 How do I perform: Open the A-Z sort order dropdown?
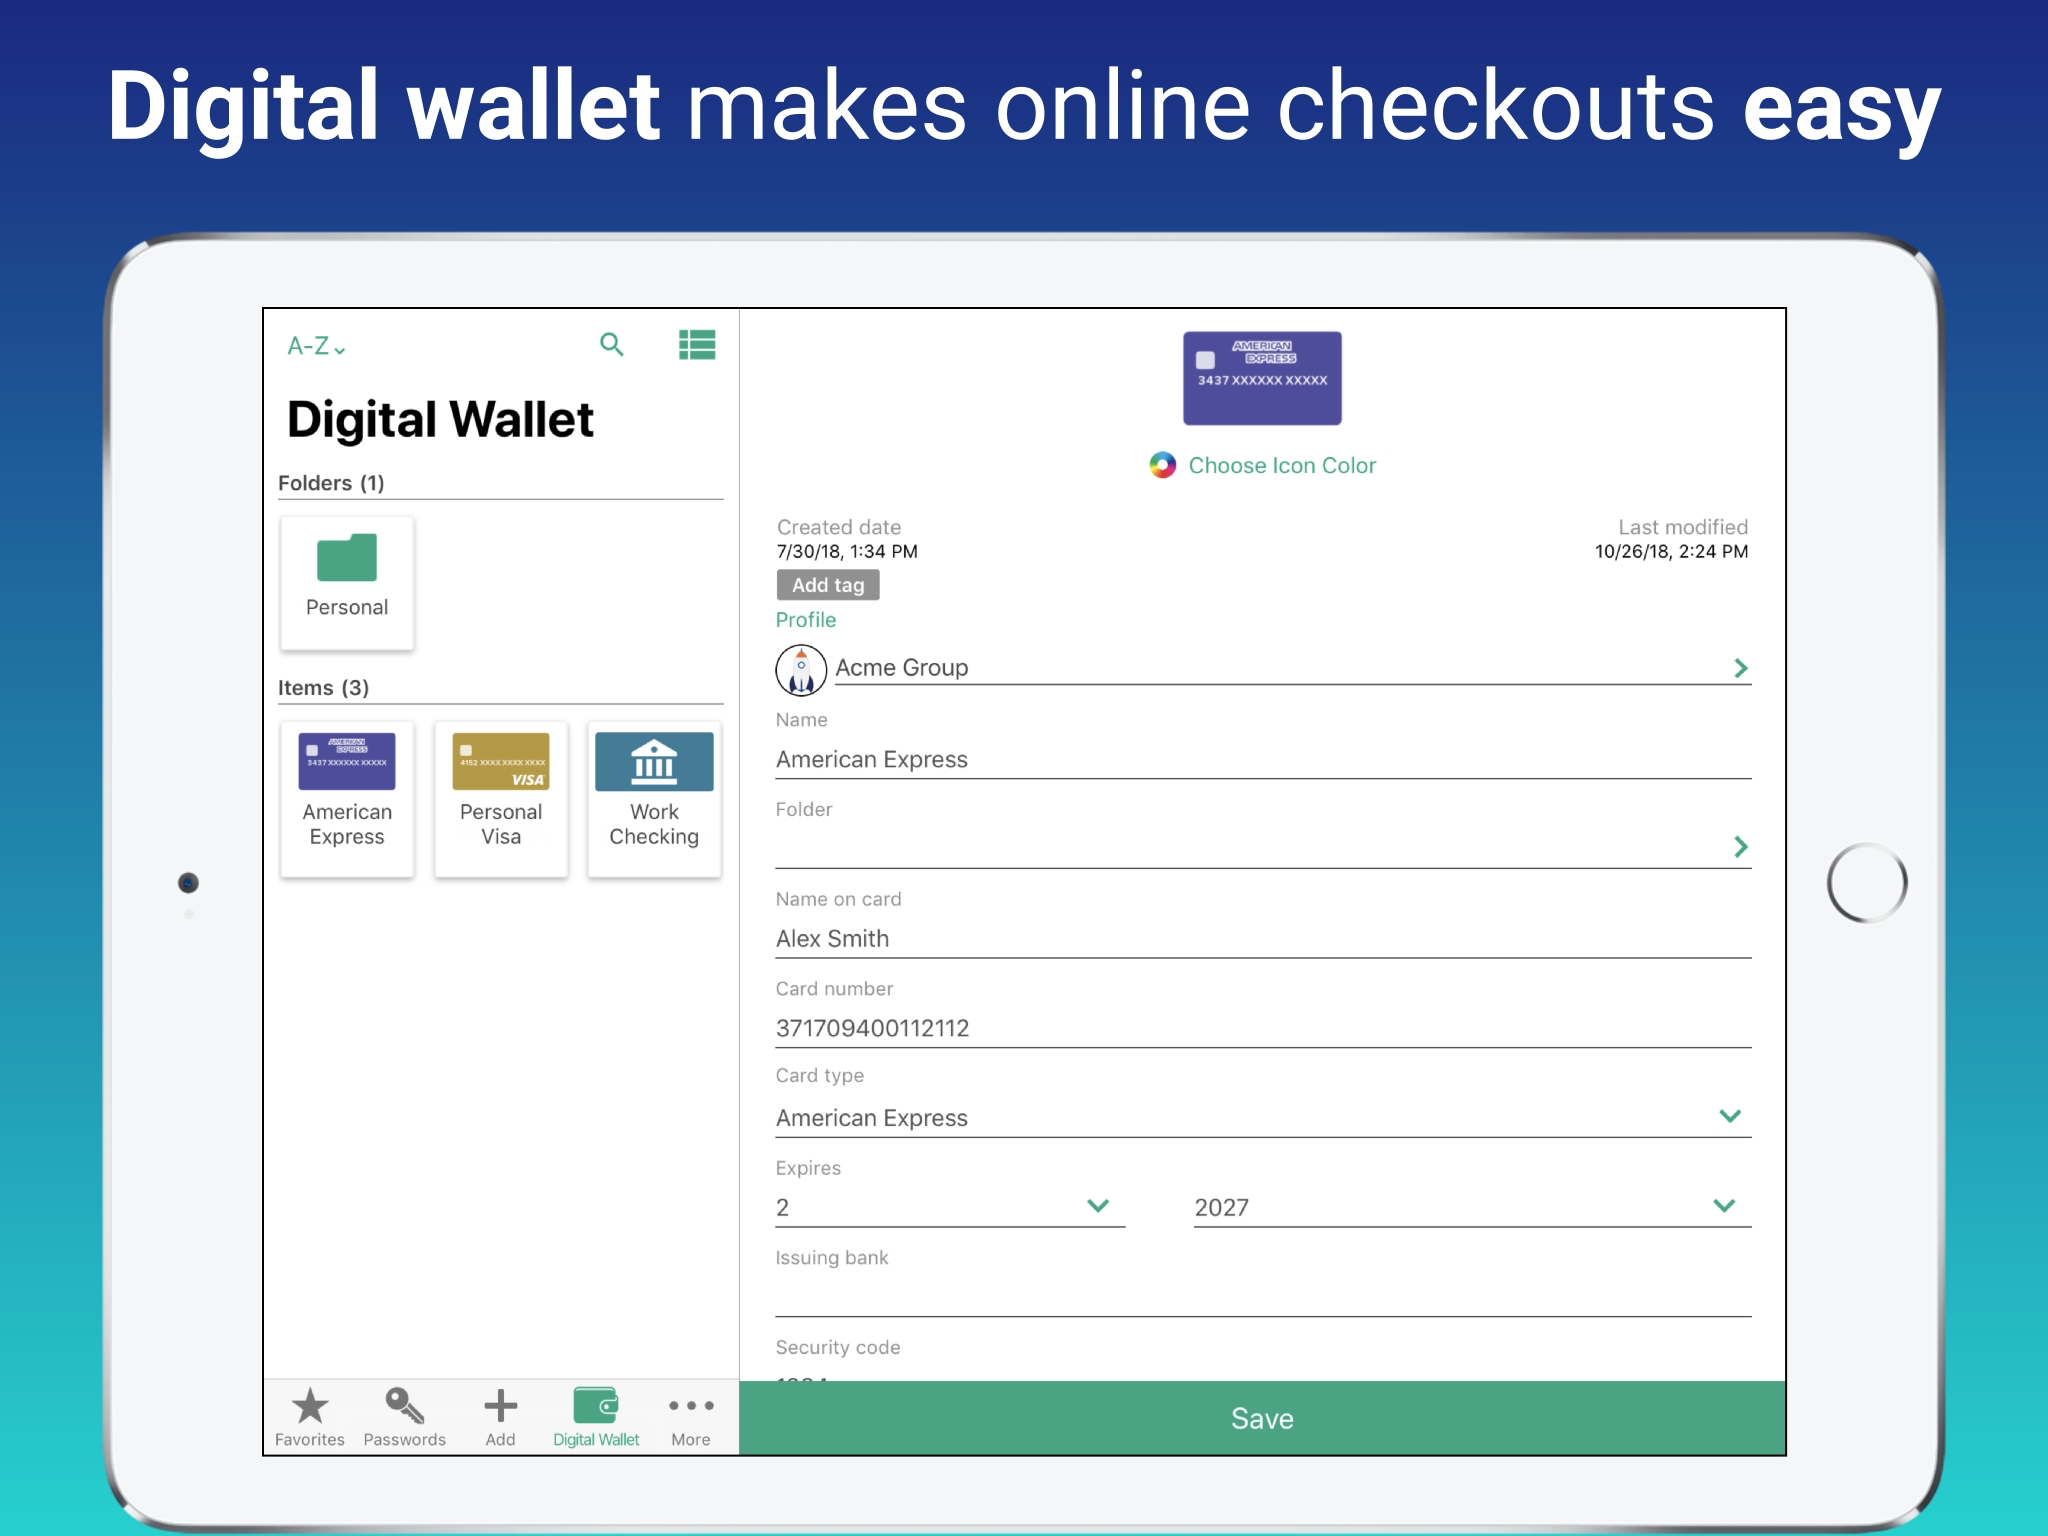[x=314, y=346]
